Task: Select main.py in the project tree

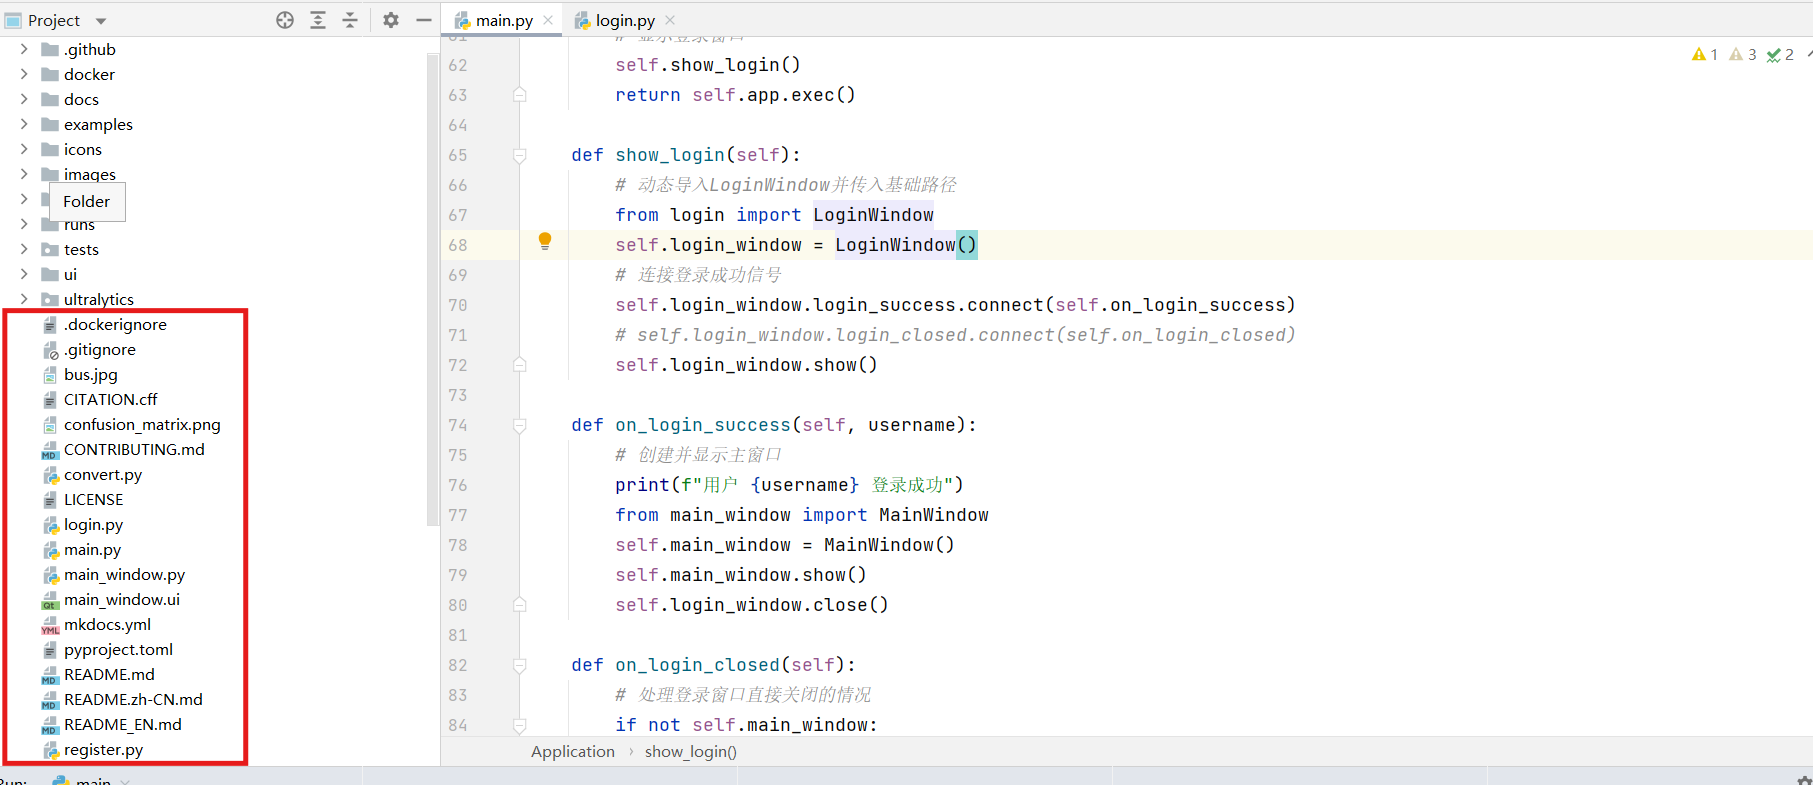Action: click(x=93, y=549)
